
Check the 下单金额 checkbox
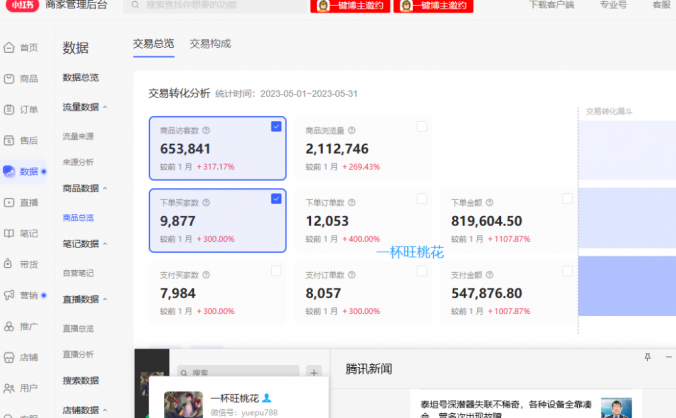[x=568, y=199]
